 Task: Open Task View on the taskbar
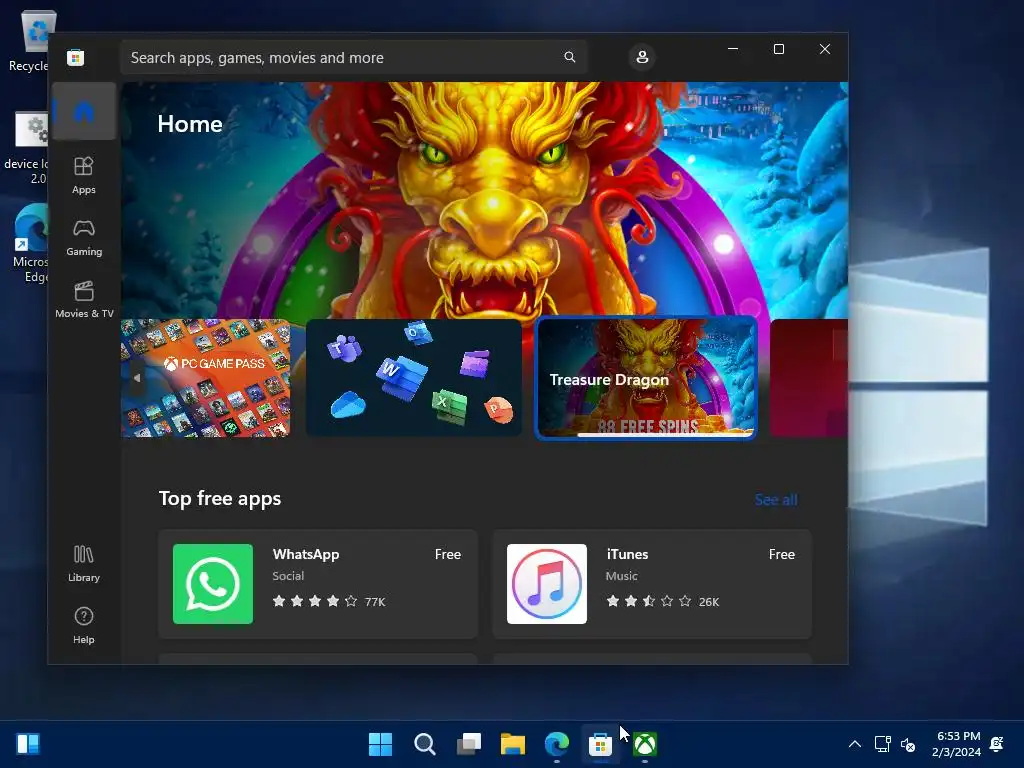tap(469, 744)
